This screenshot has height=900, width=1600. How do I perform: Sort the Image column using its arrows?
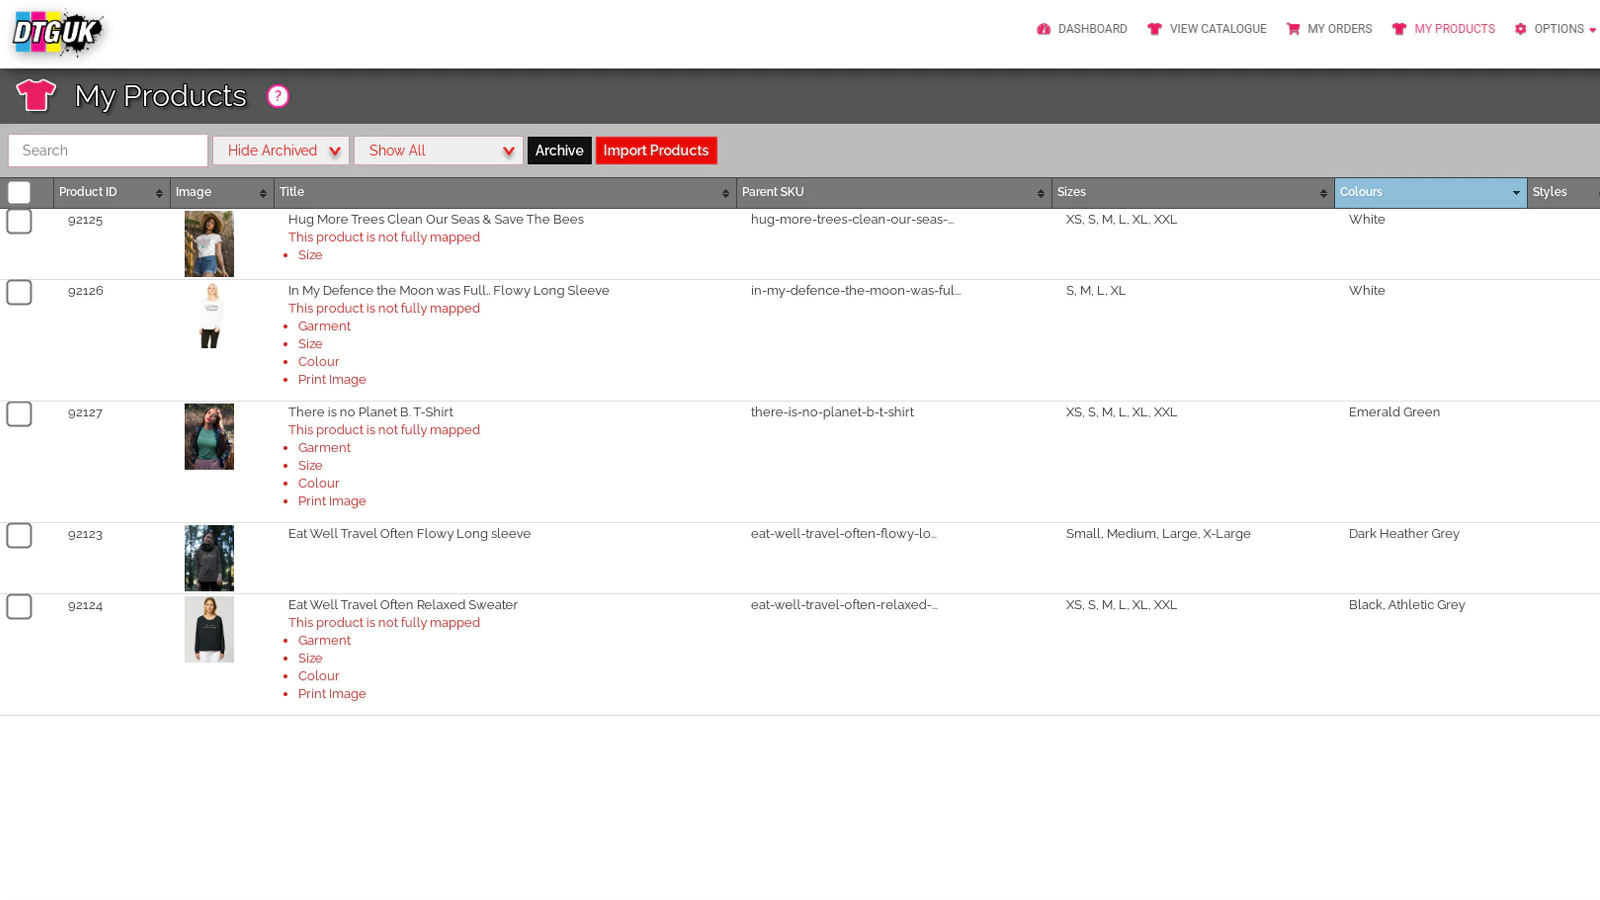click(x=263, y=193)
